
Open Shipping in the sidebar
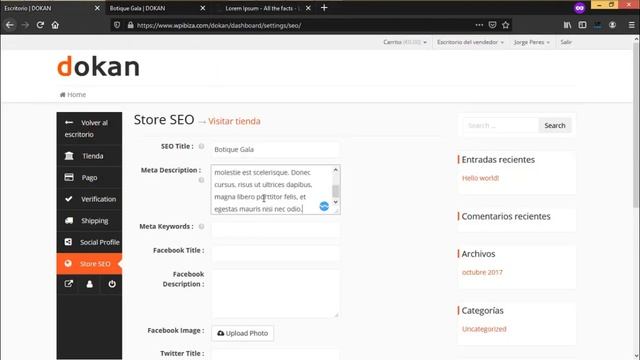89,220
